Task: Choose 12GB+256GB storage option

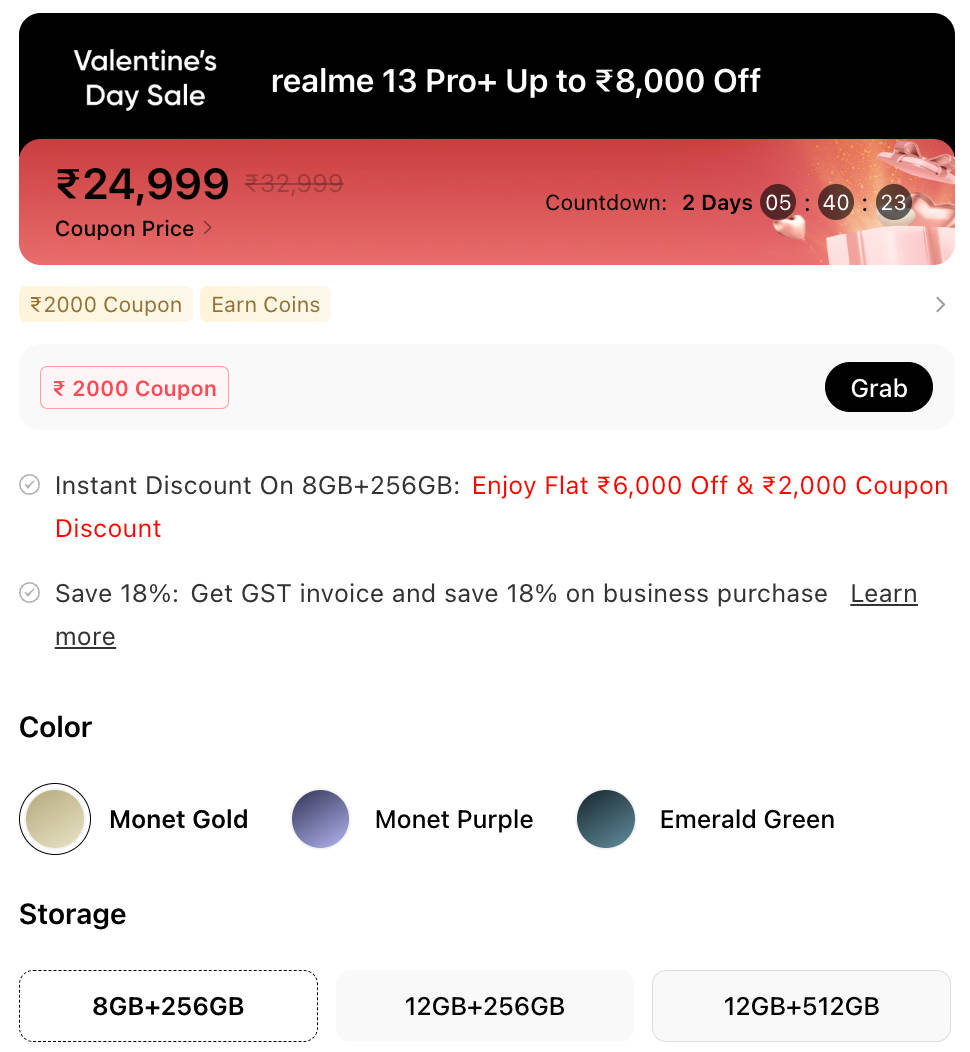Action: (x=484, y=1006)
